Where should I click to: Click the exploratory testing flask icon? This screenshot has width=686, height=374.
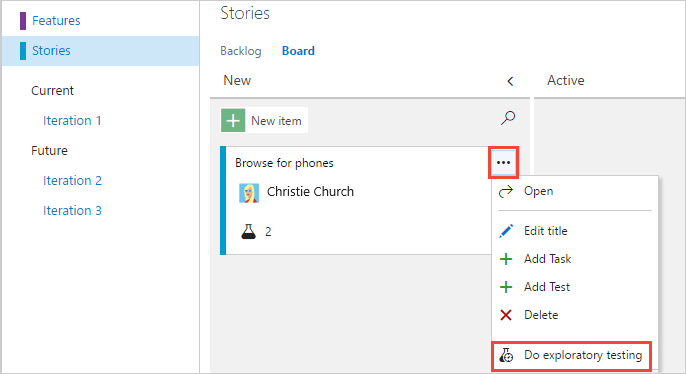(x=507, y=355)
